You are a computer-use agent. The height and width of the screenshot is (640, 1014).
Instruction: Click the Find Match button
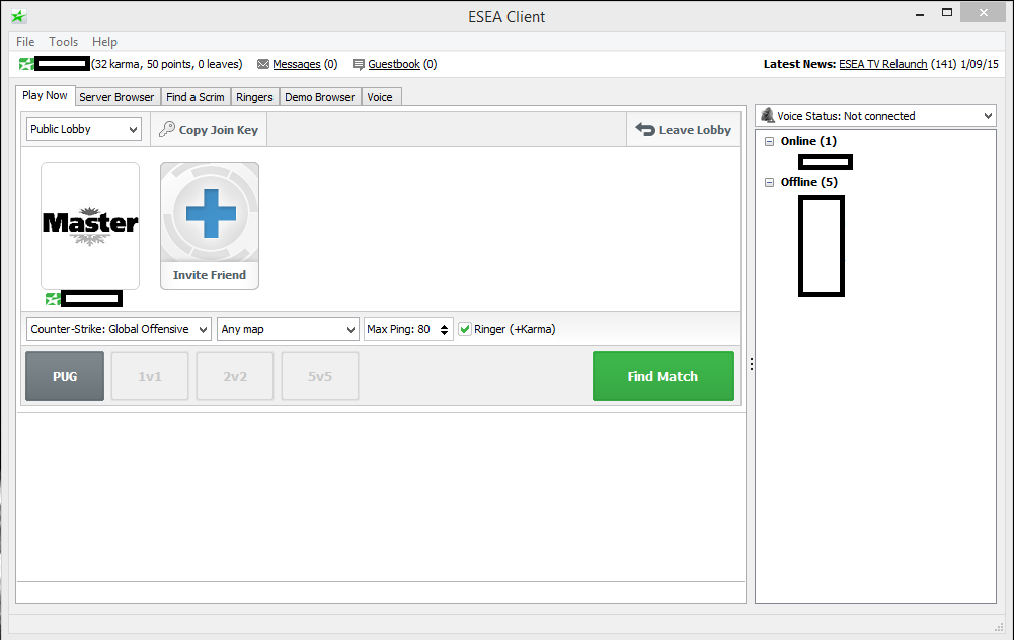point(663,376)
